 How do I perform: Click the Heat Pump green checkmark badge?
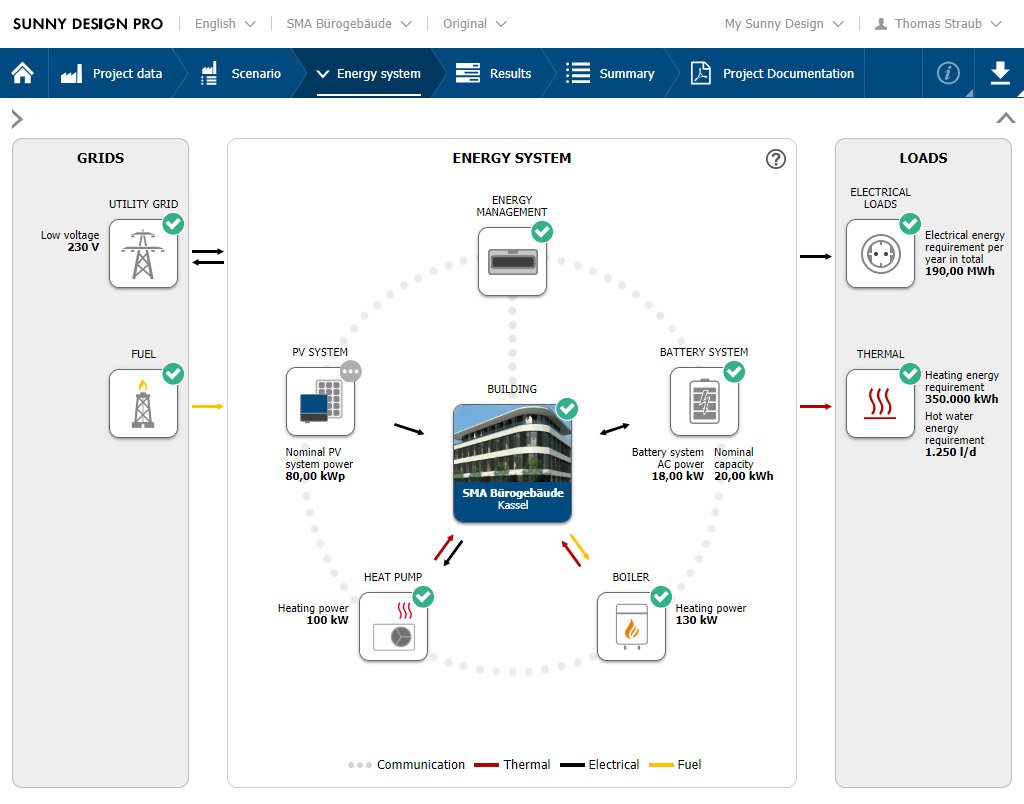point(423,596)
